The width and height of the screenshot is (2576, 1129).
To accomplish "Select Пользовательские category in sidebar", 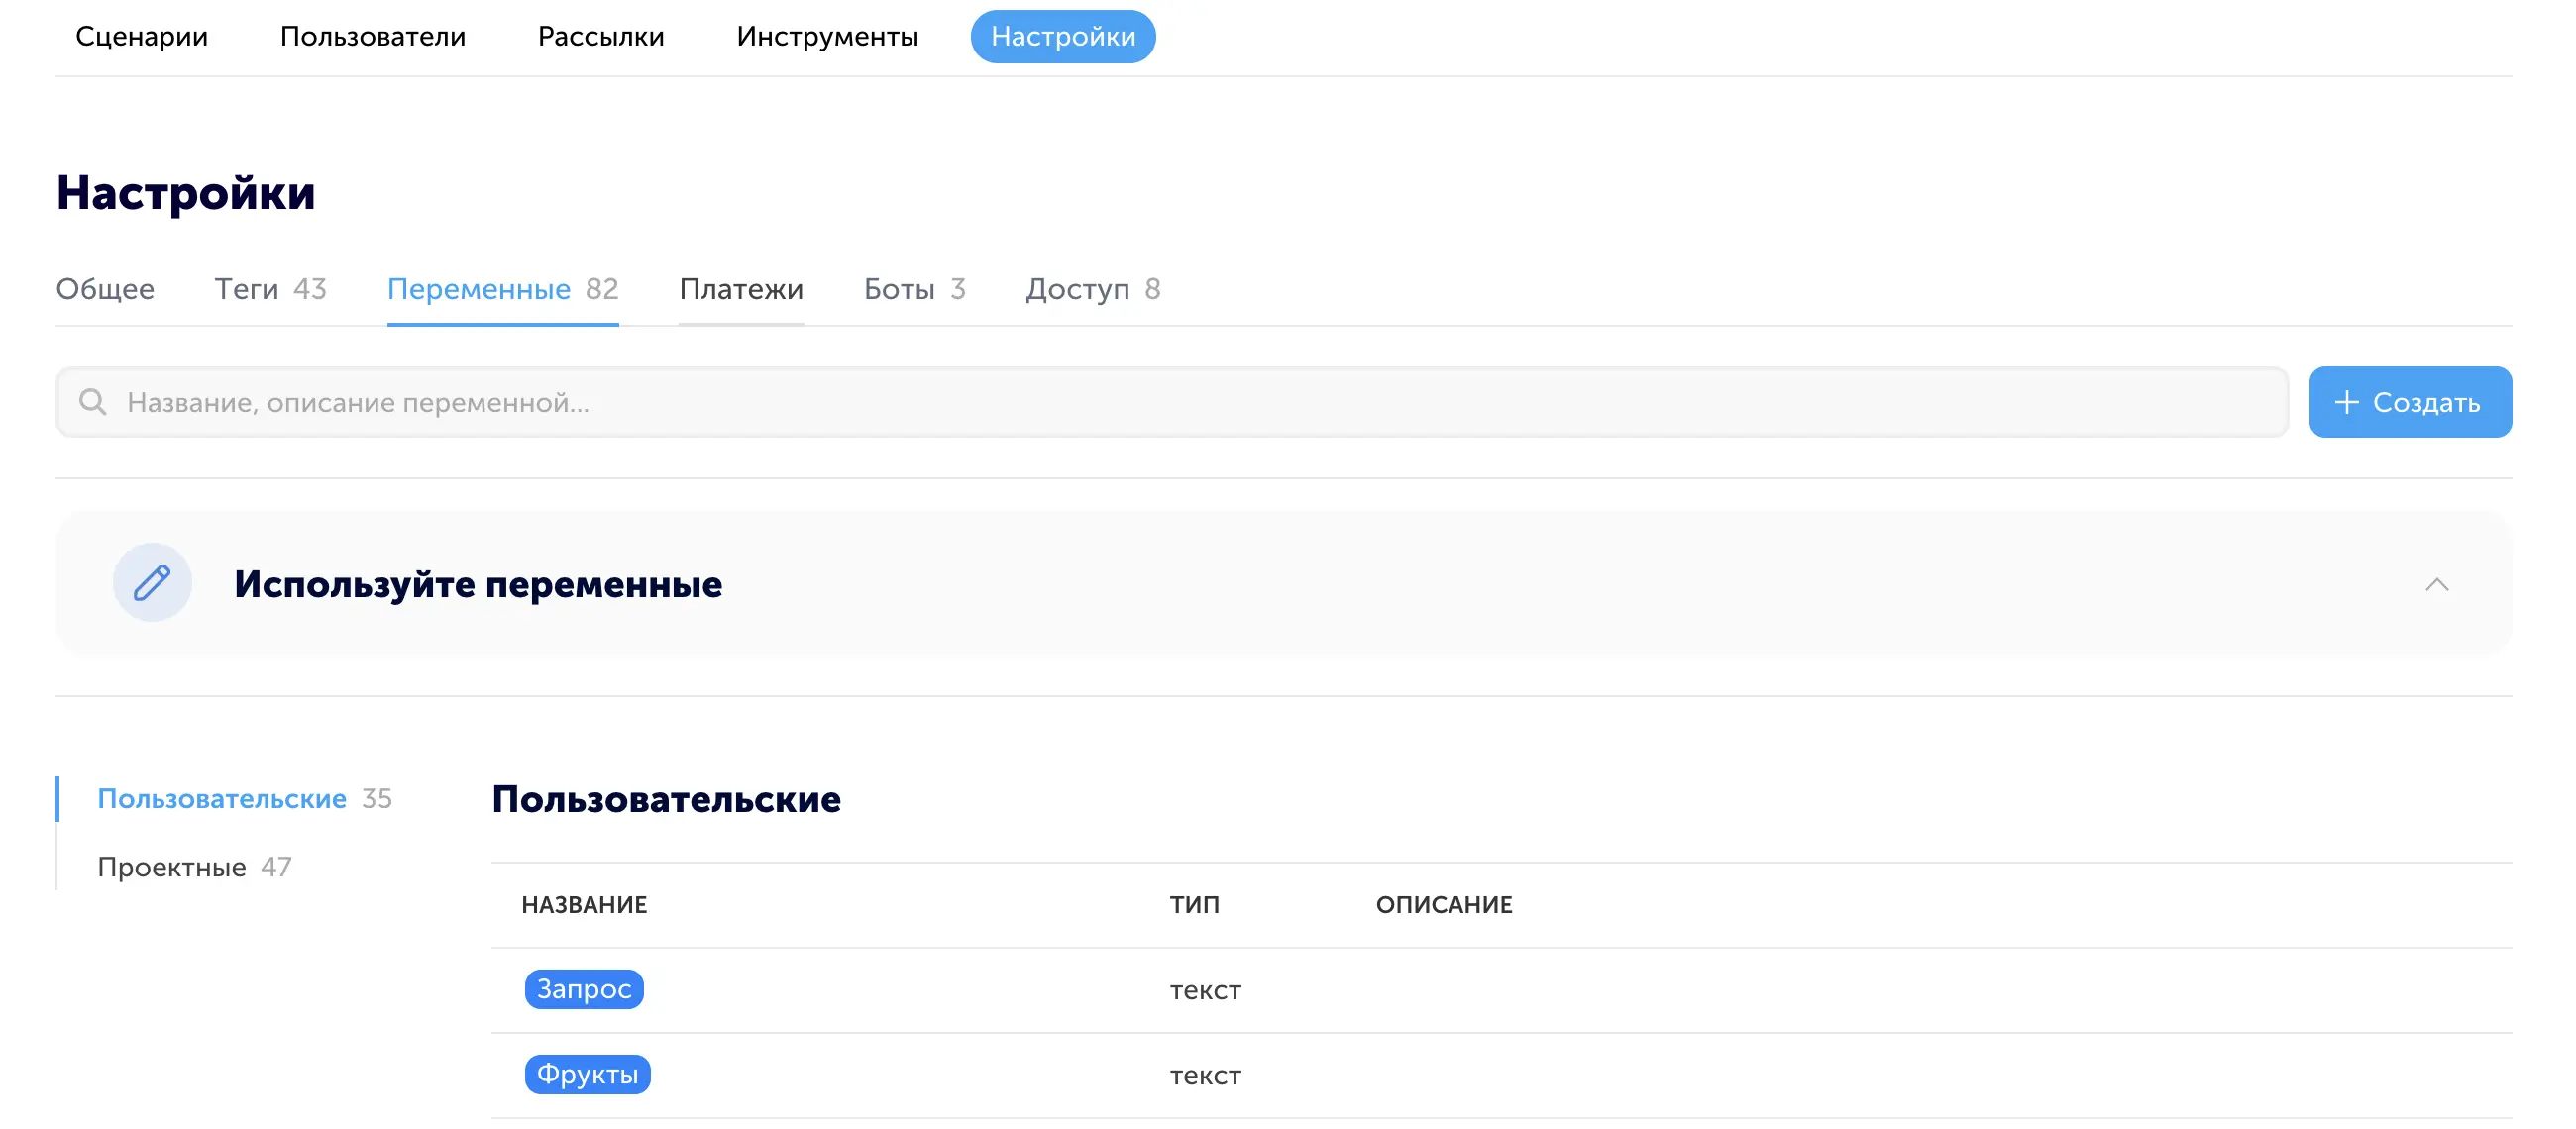I will (x=244, y=798).
